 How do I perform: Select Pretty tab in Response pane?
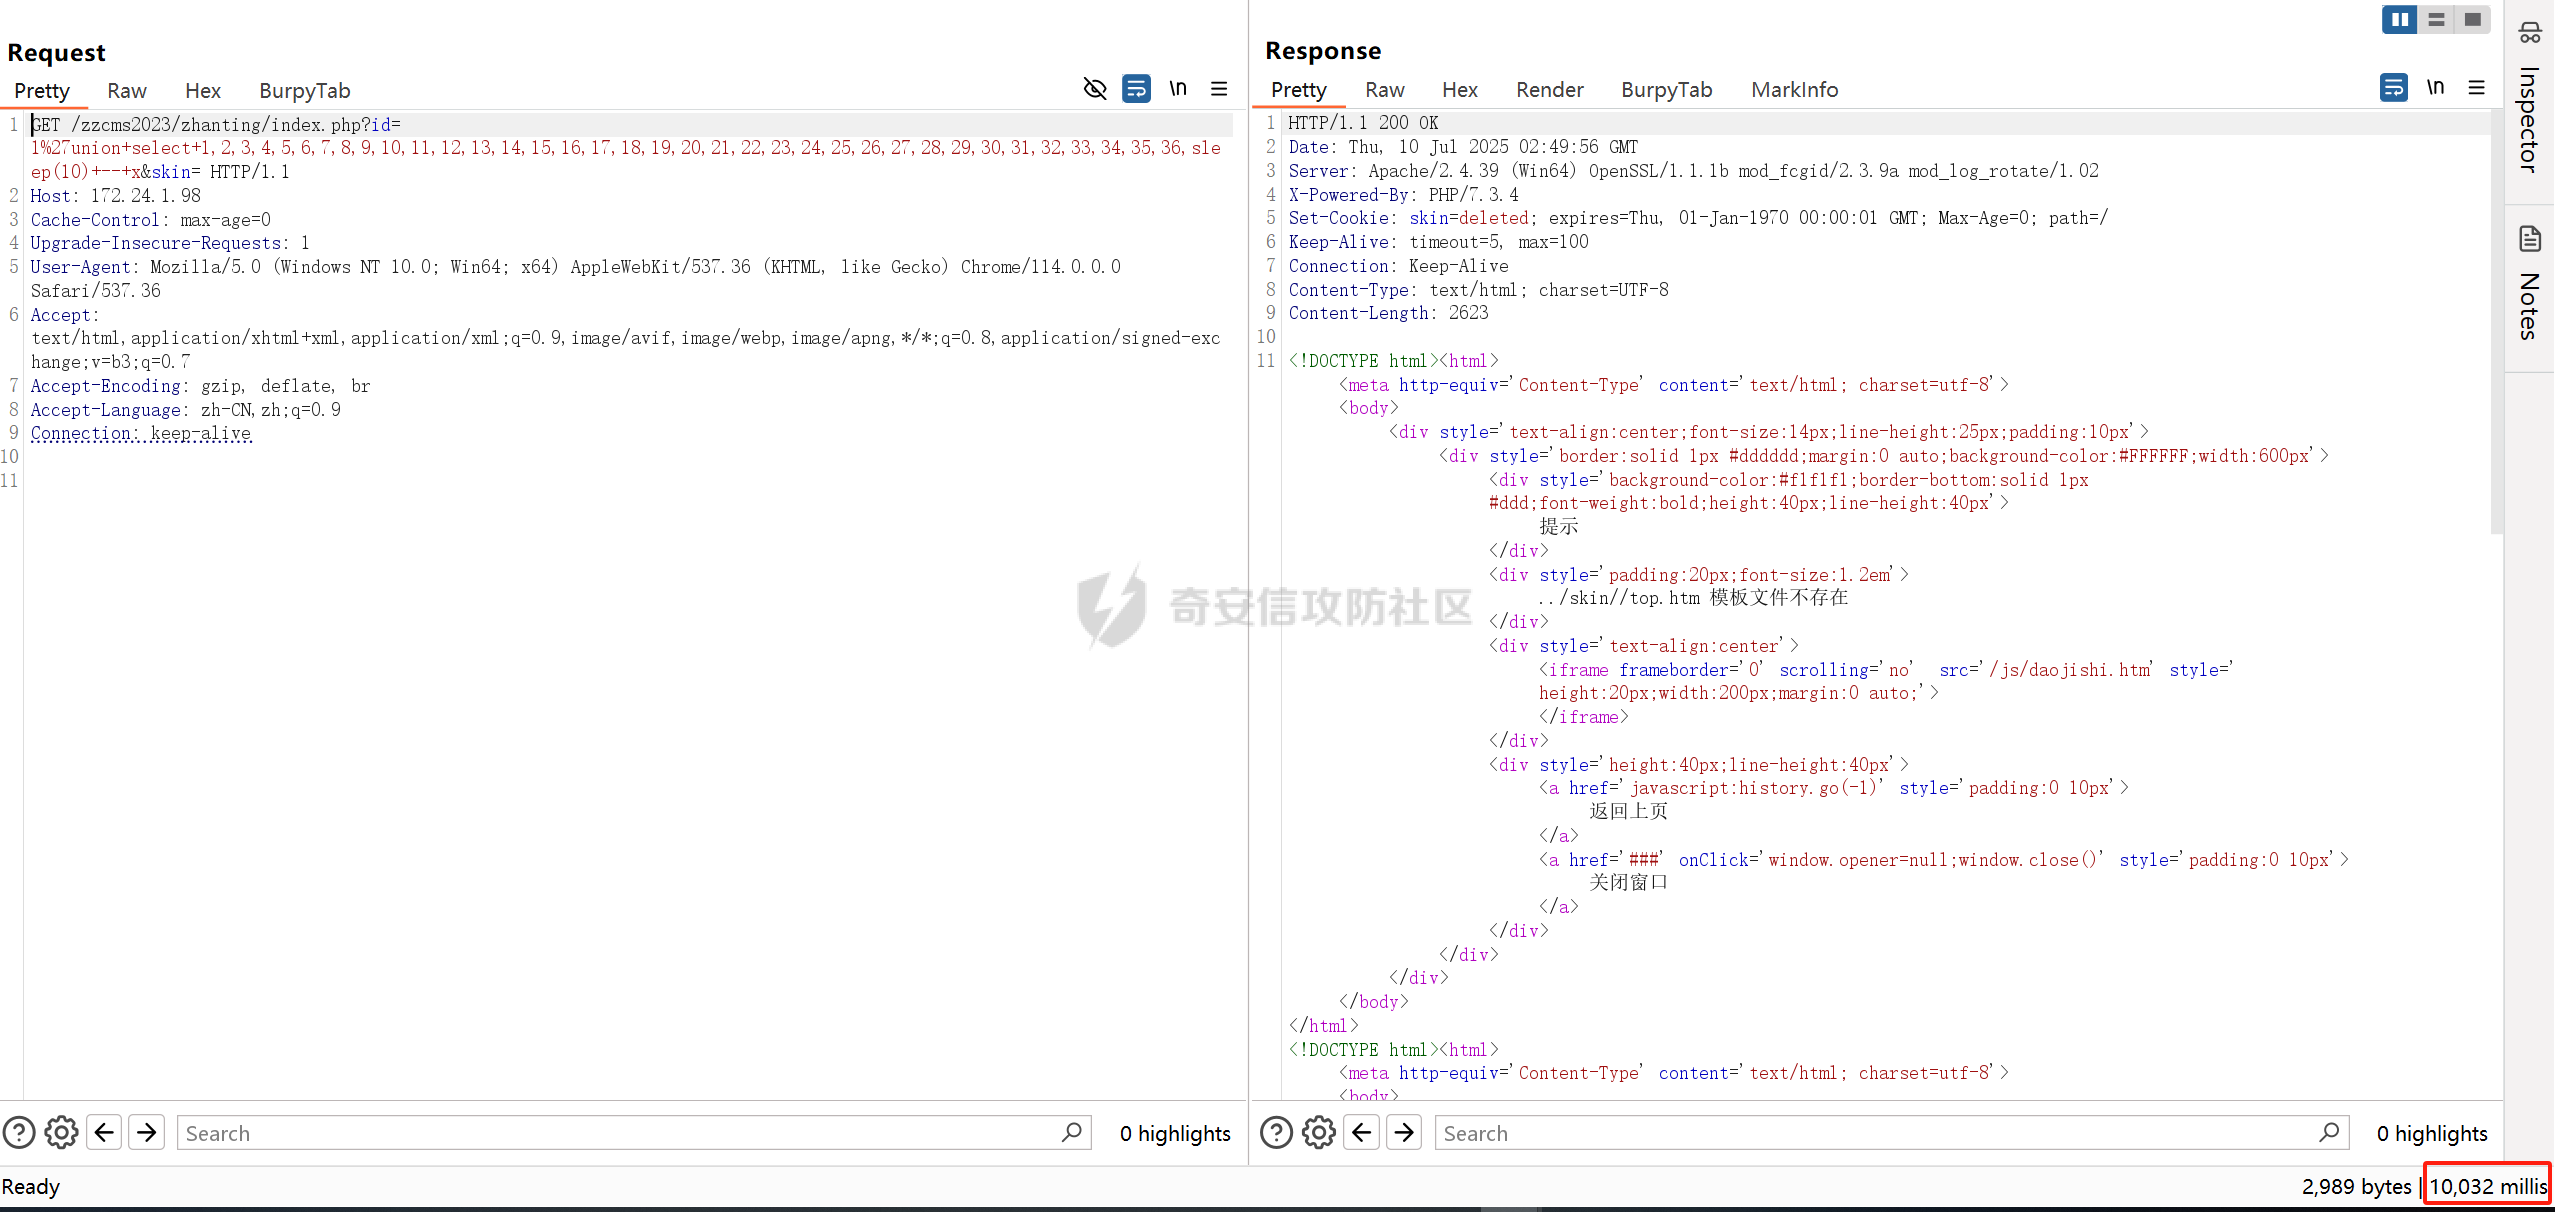(1299, 90)
